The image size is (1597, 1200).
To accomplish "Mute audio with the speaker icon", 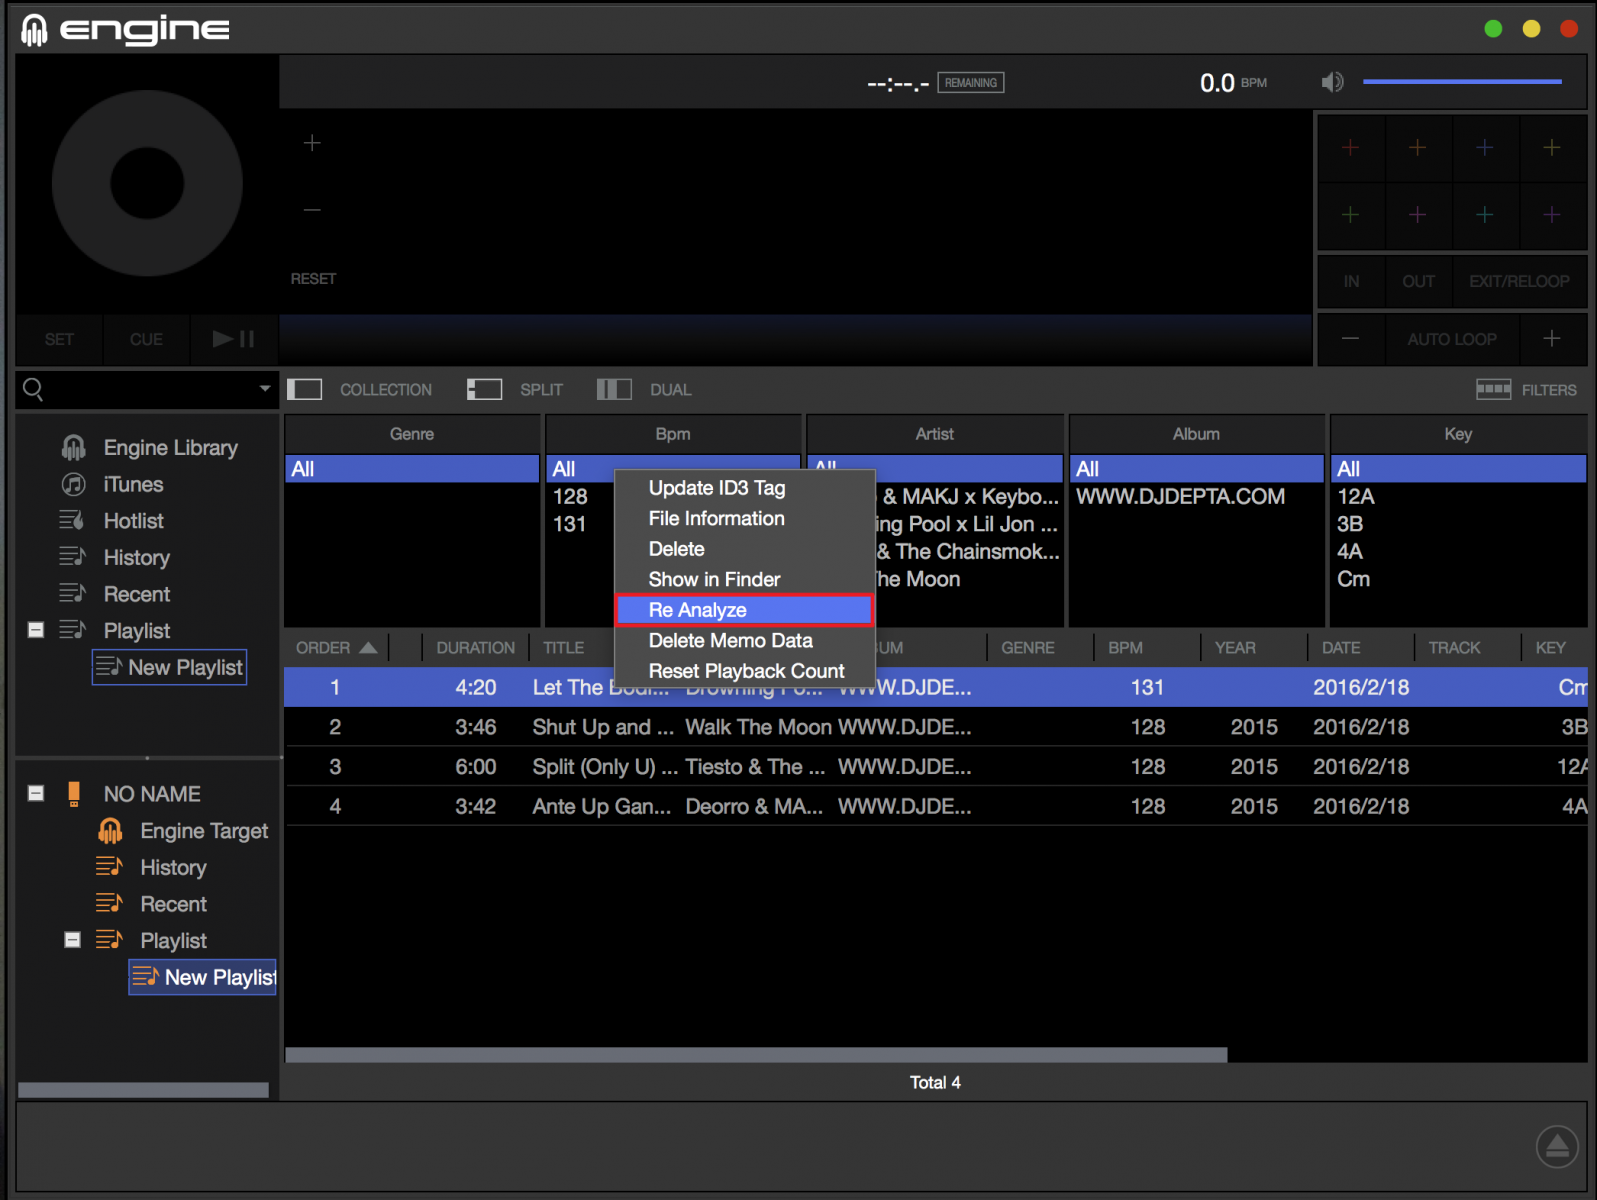I will [x=1332, y=82].
